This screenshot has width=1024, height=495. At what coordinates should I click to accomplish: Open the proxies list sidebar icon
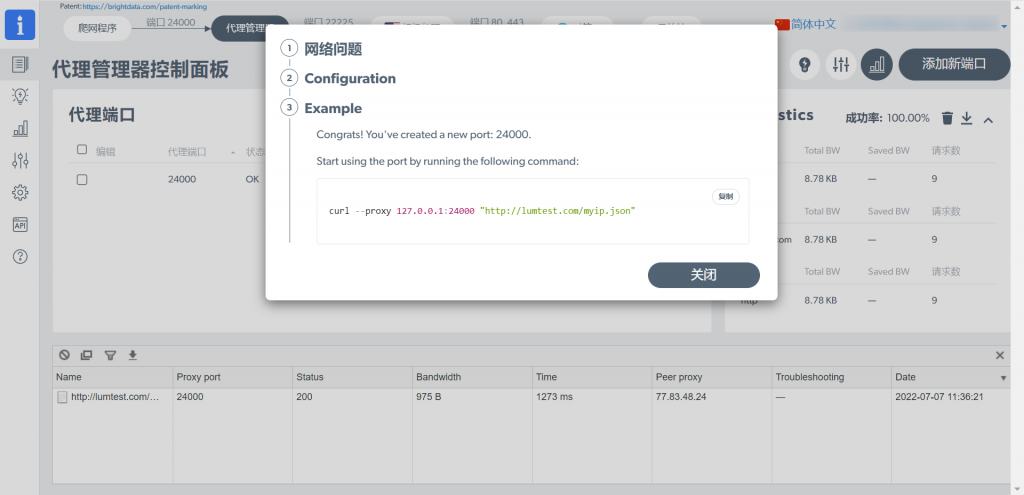tap(20, 64)
